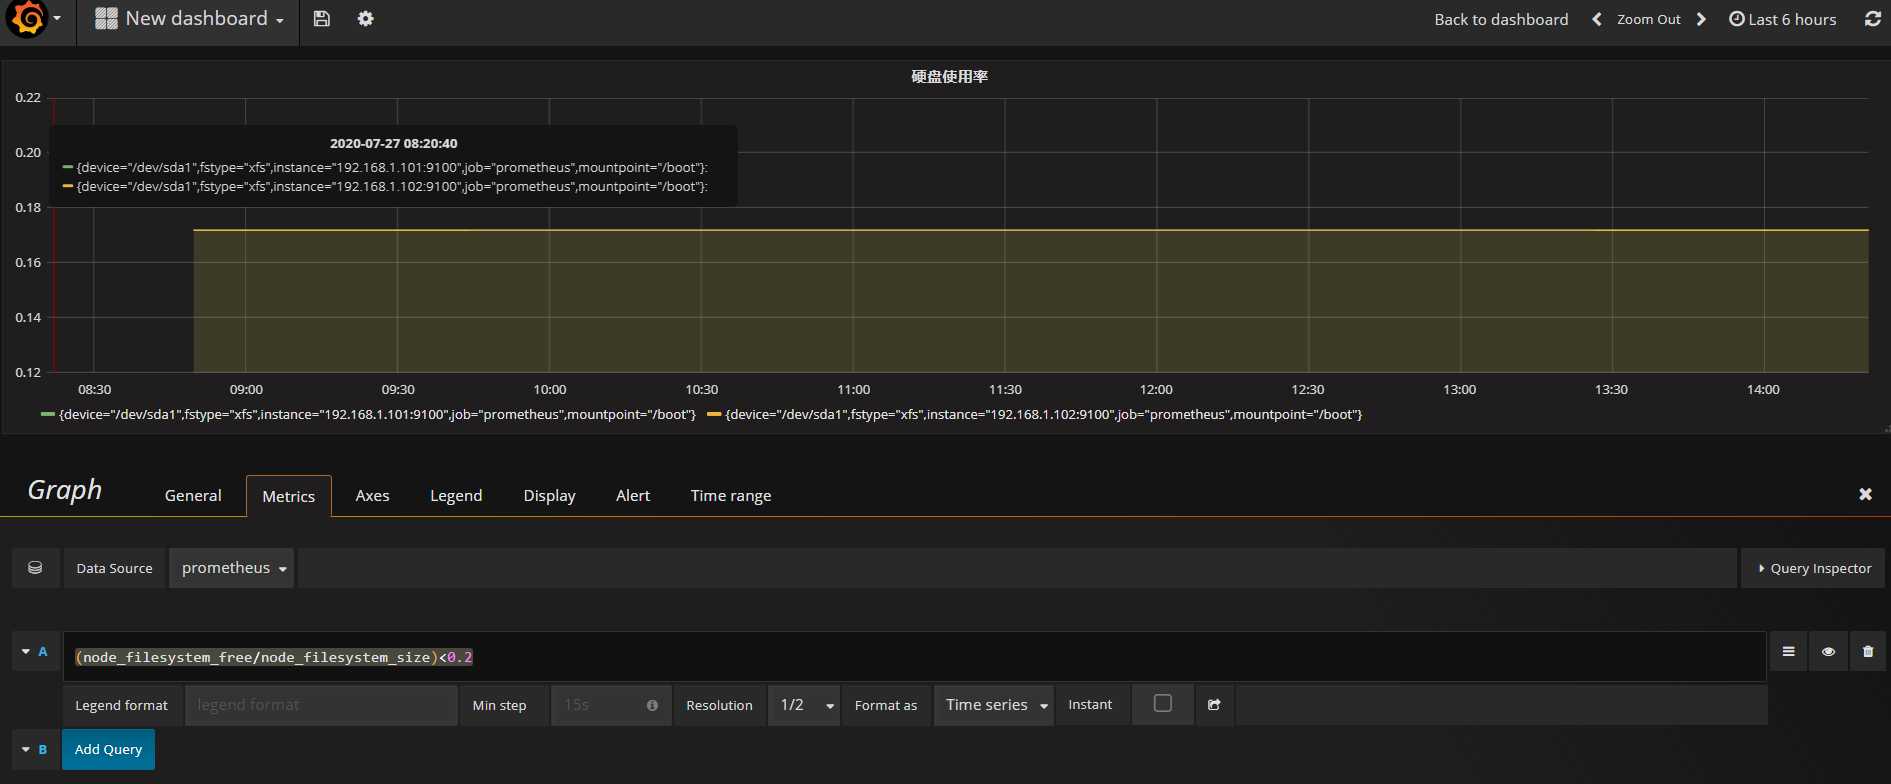Go to the Alert tab
Image resolution: width=1891 pixels, height=784 pixels.
click(633, 496)
